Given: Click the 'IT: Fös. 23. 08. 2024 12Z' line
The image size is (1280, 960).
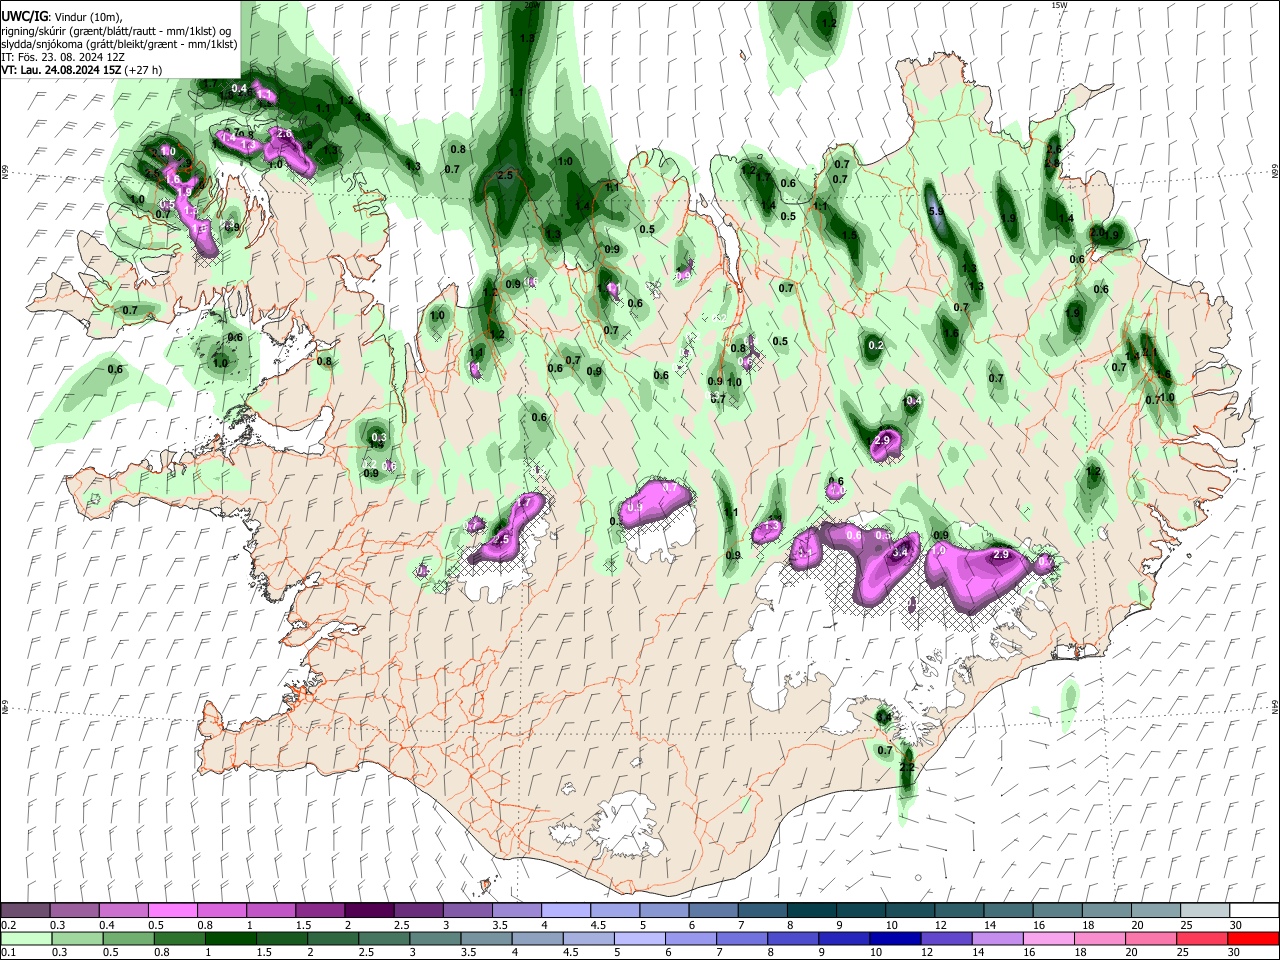Looking at the screenshot, I should click(64, 57).
